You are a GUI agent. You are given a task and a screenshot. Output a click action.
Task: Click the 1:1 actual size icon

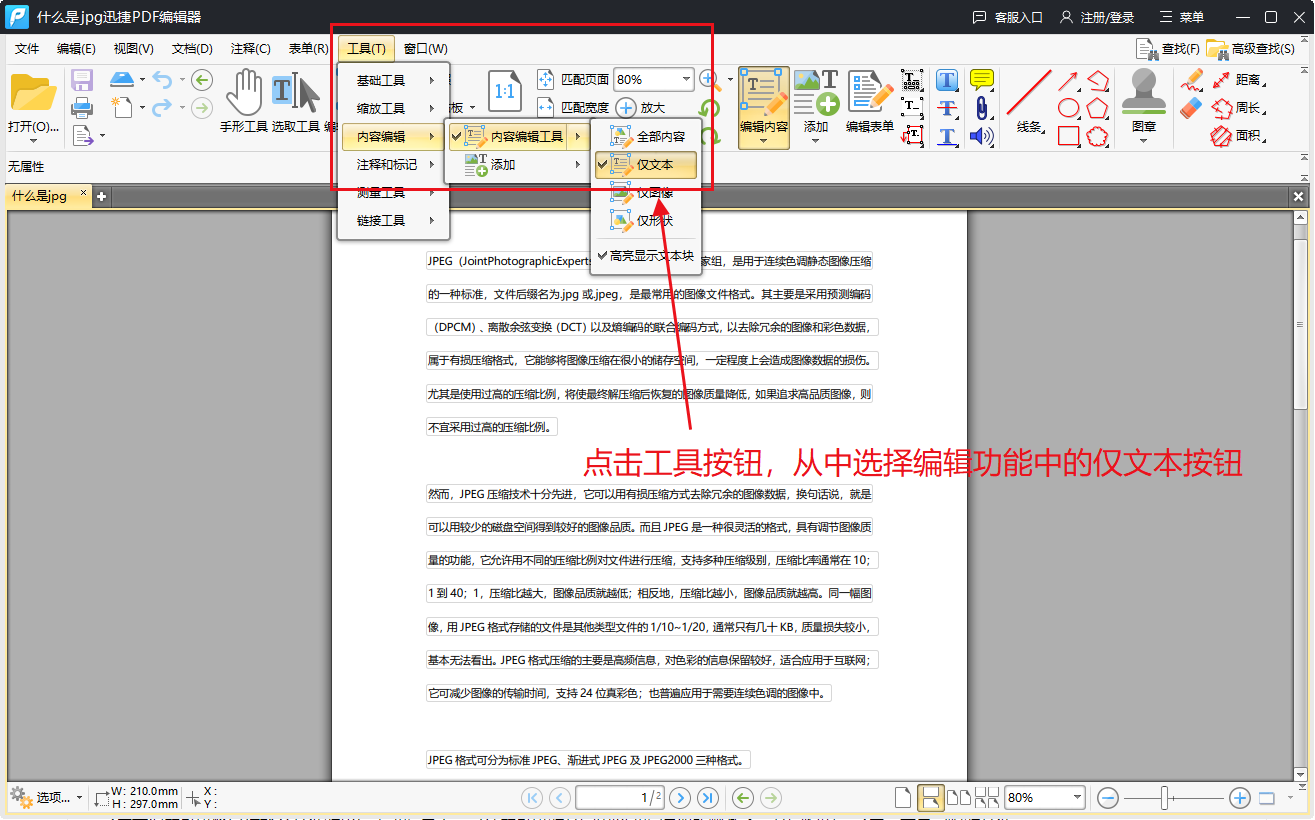505,91
